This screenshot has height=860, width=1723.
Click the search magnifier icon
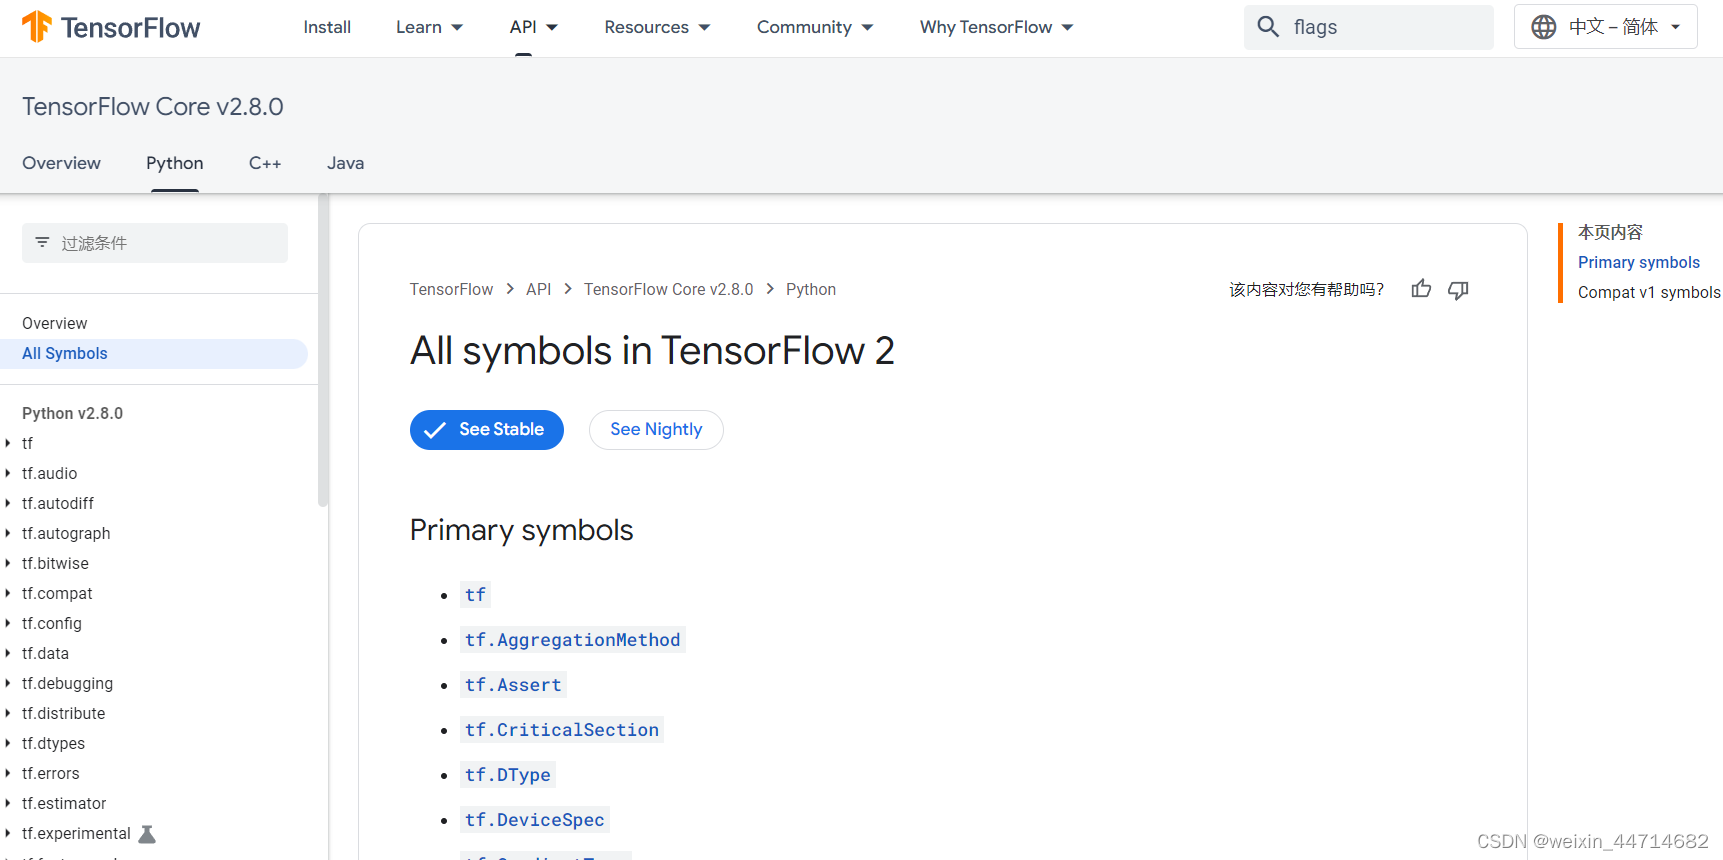(1268, 27)
